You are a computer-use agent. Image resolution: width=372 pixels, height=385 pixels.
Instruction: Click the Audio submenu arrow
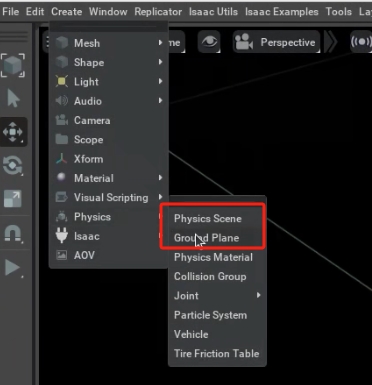pyautogui.click(x=160, y=101)
